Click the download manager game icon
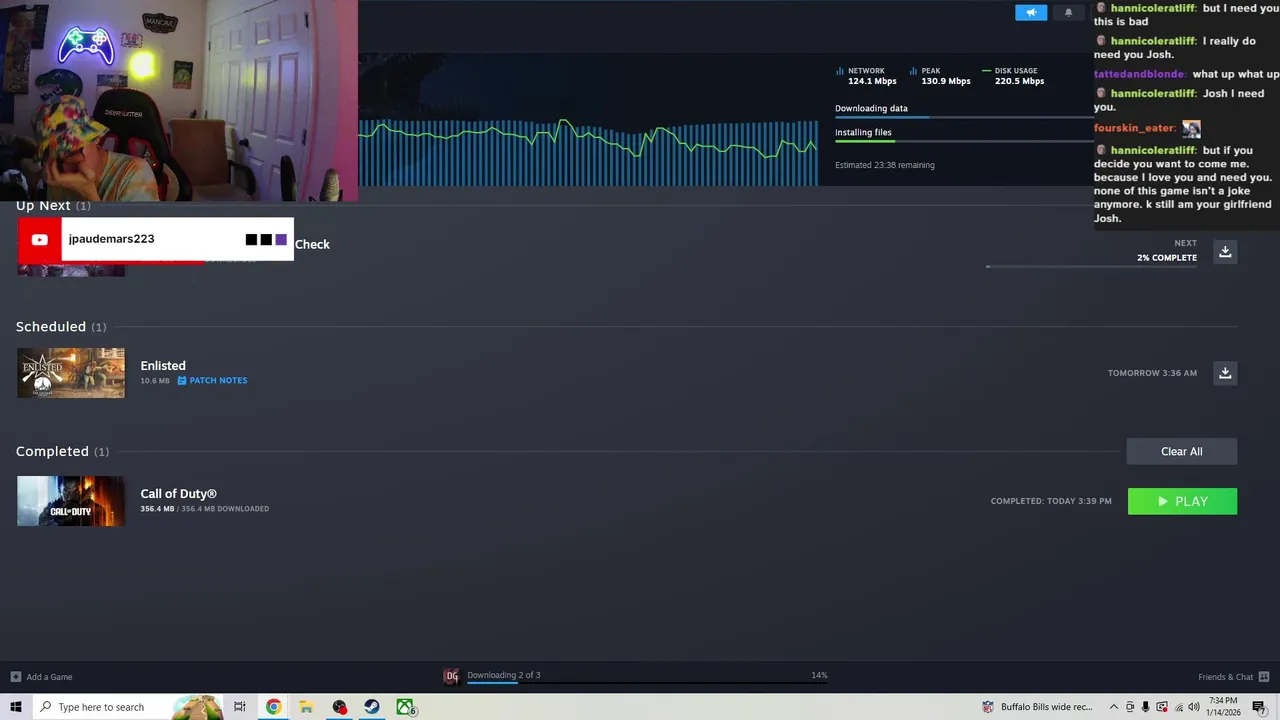 452,676
